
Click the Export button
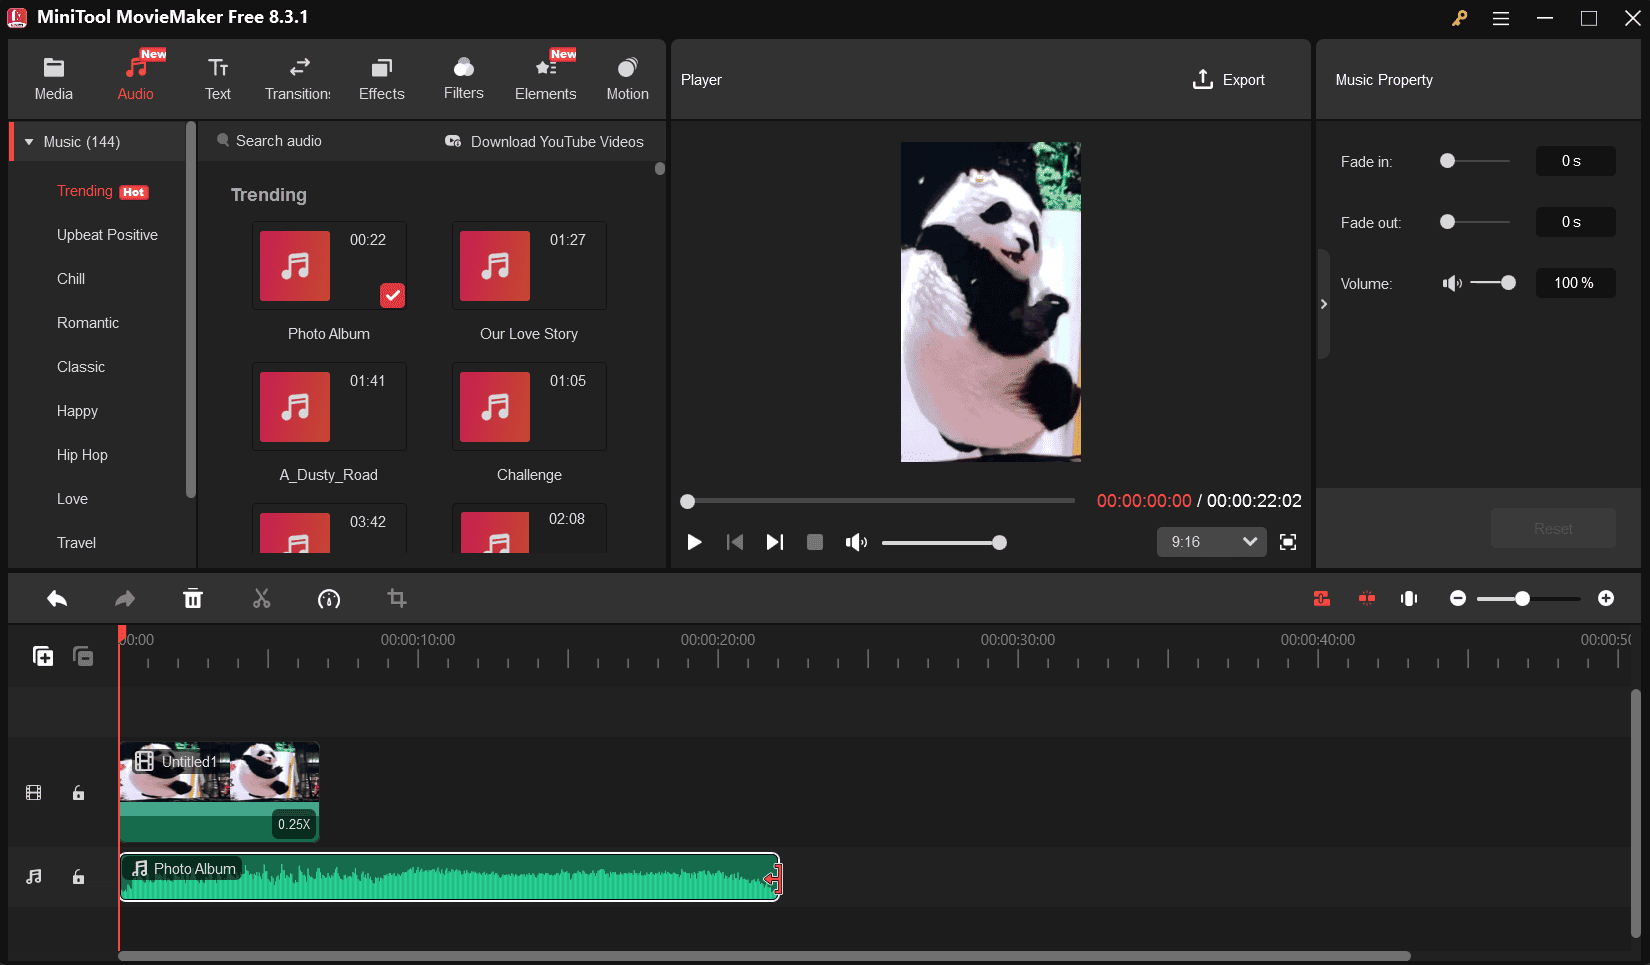point(1230,79)
